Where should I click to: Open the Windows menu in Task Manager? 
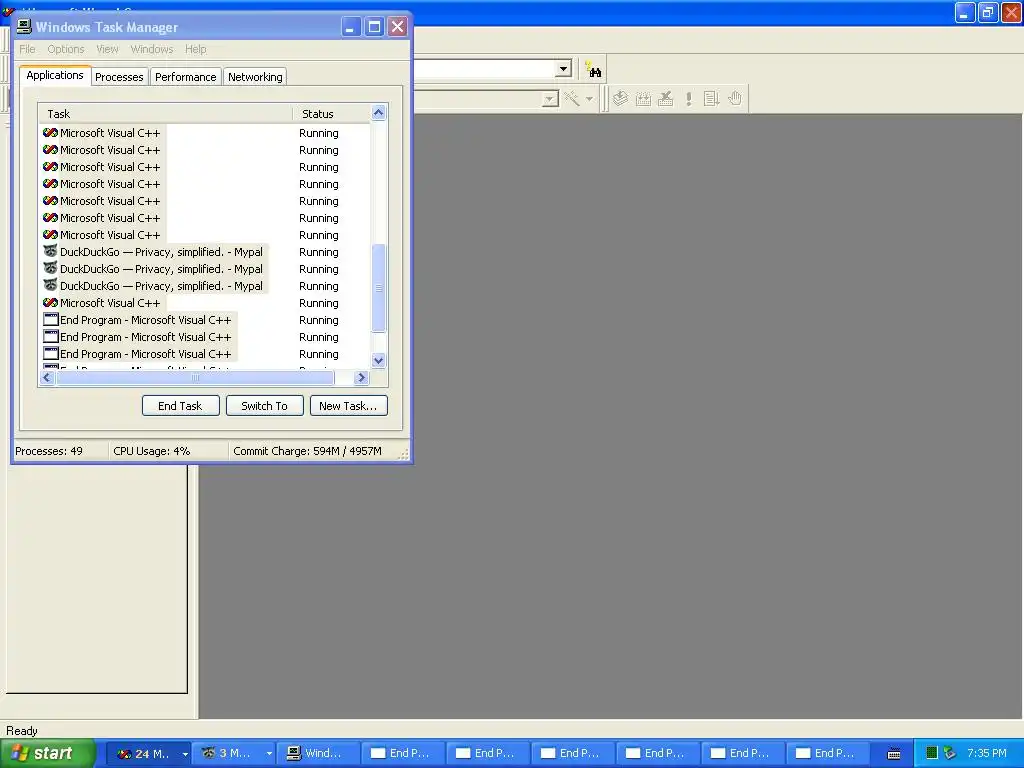pos(152,49)
